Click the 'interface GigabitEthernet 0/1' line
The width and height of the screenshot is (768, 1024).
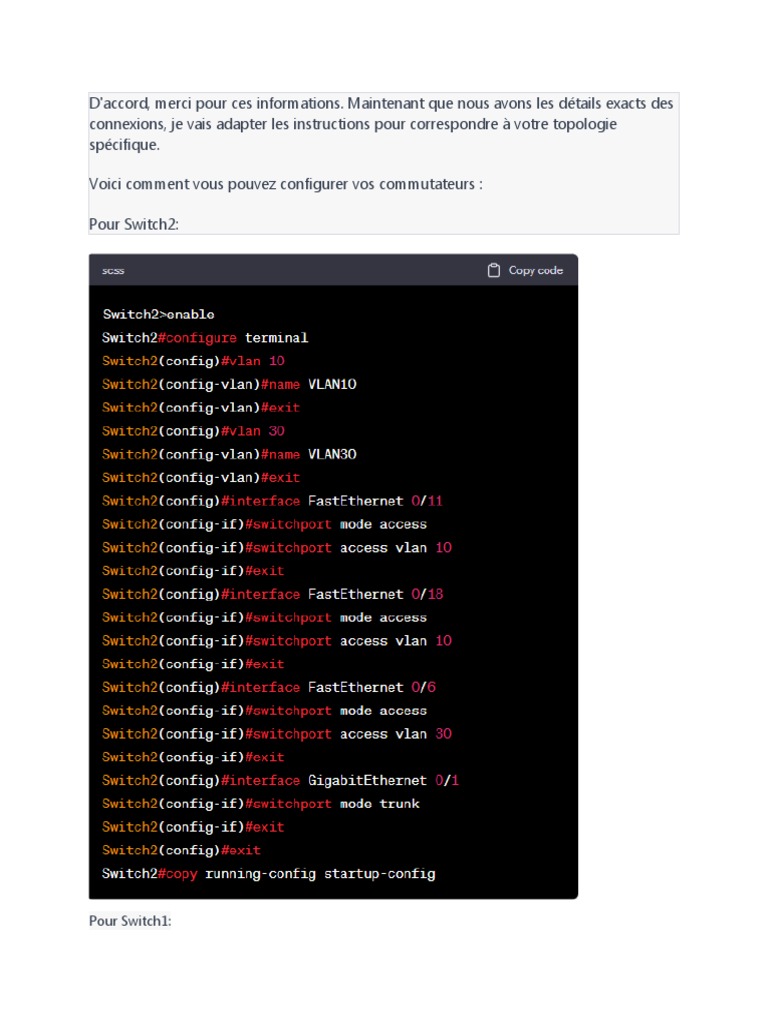[280, 780]
